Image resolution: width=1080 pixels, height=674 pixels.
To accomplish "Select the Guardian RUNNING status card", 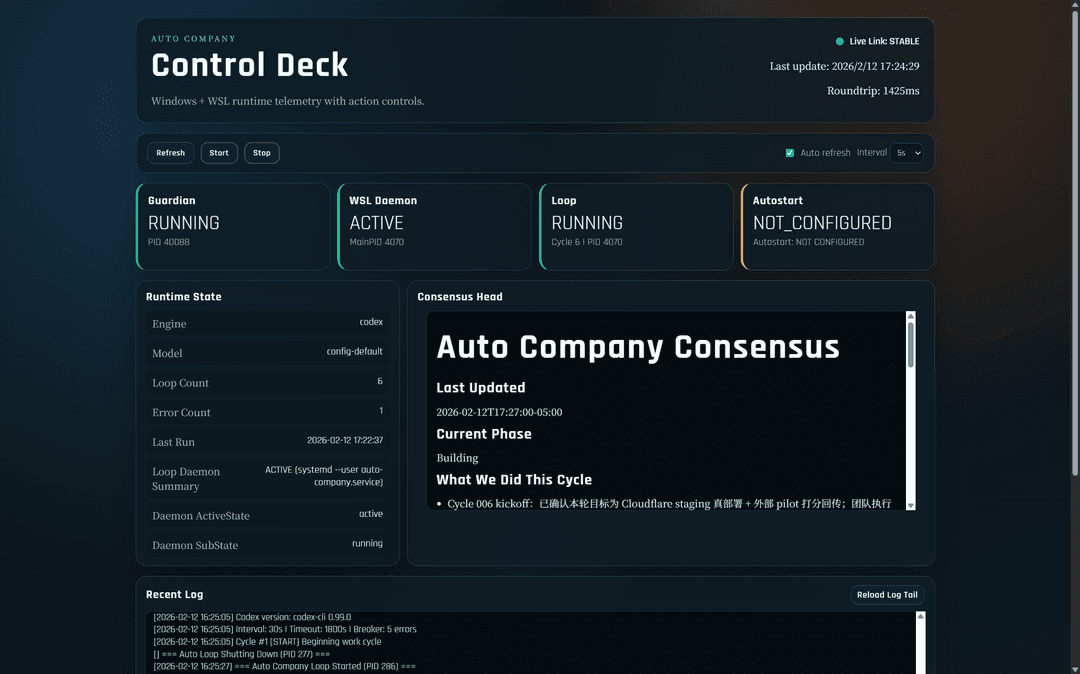I will (x=233, y=227).
